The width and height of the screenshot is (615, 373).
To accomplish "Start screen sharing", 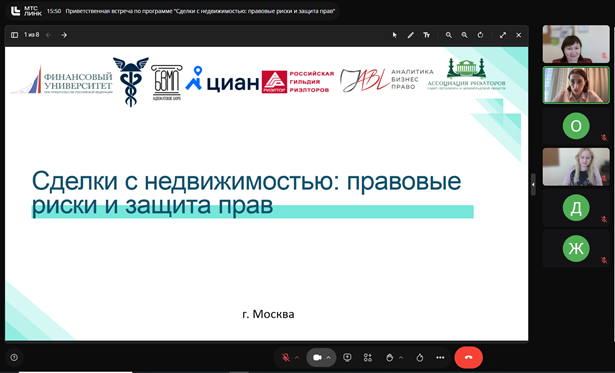I will (x=347, y=357).
